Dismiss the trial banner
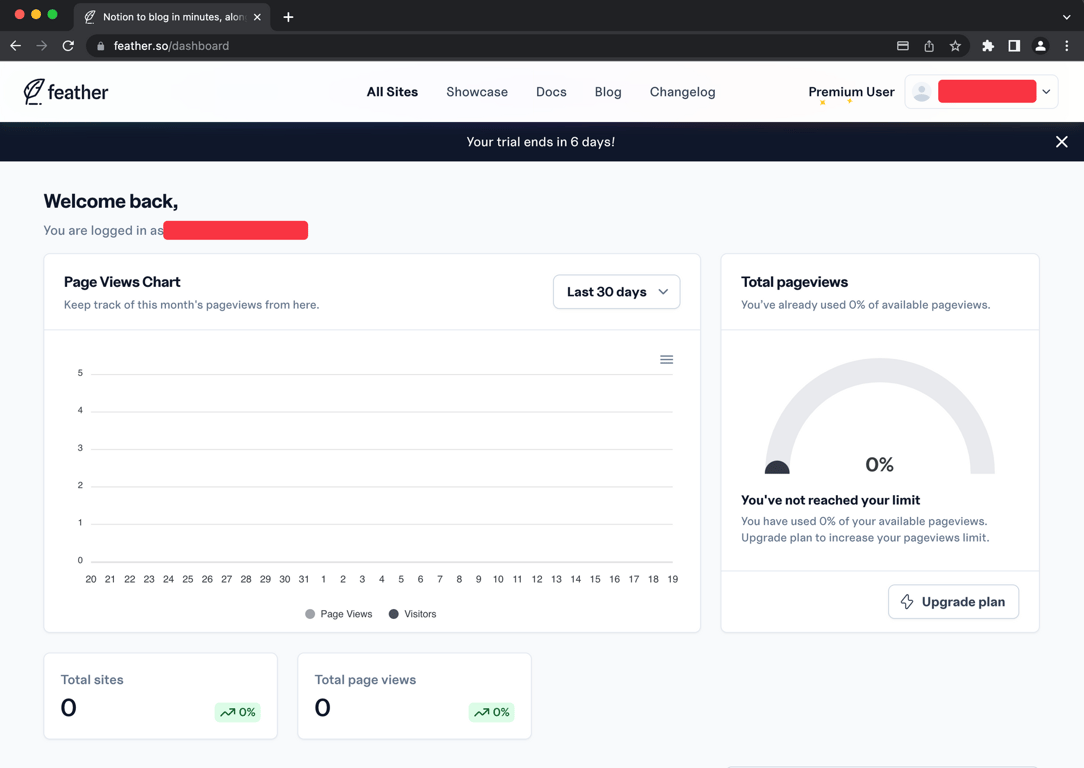This screenshot has width=1084, height=768. (x=1062, y=142)
